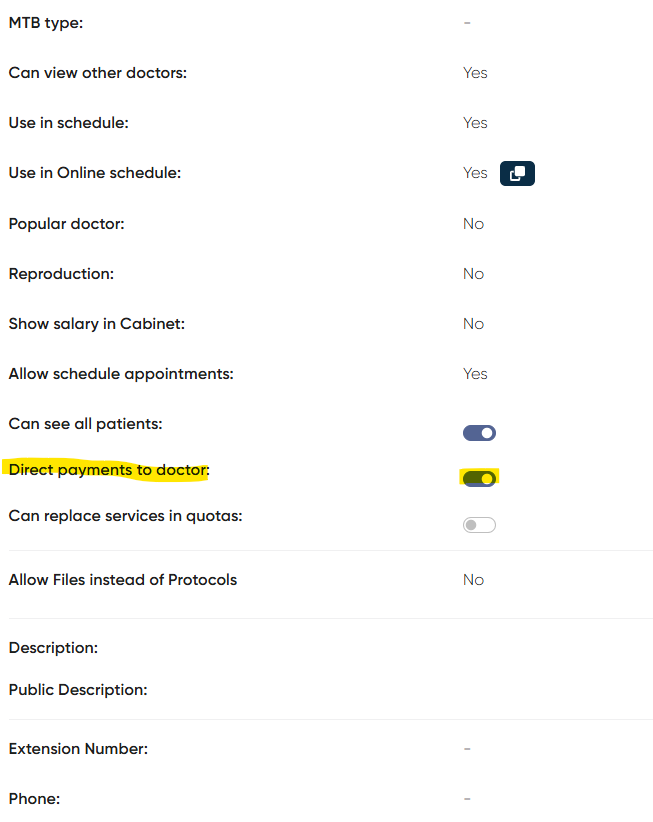Click the Reproduction field label

pyautogui.click(x=61, y=274)
